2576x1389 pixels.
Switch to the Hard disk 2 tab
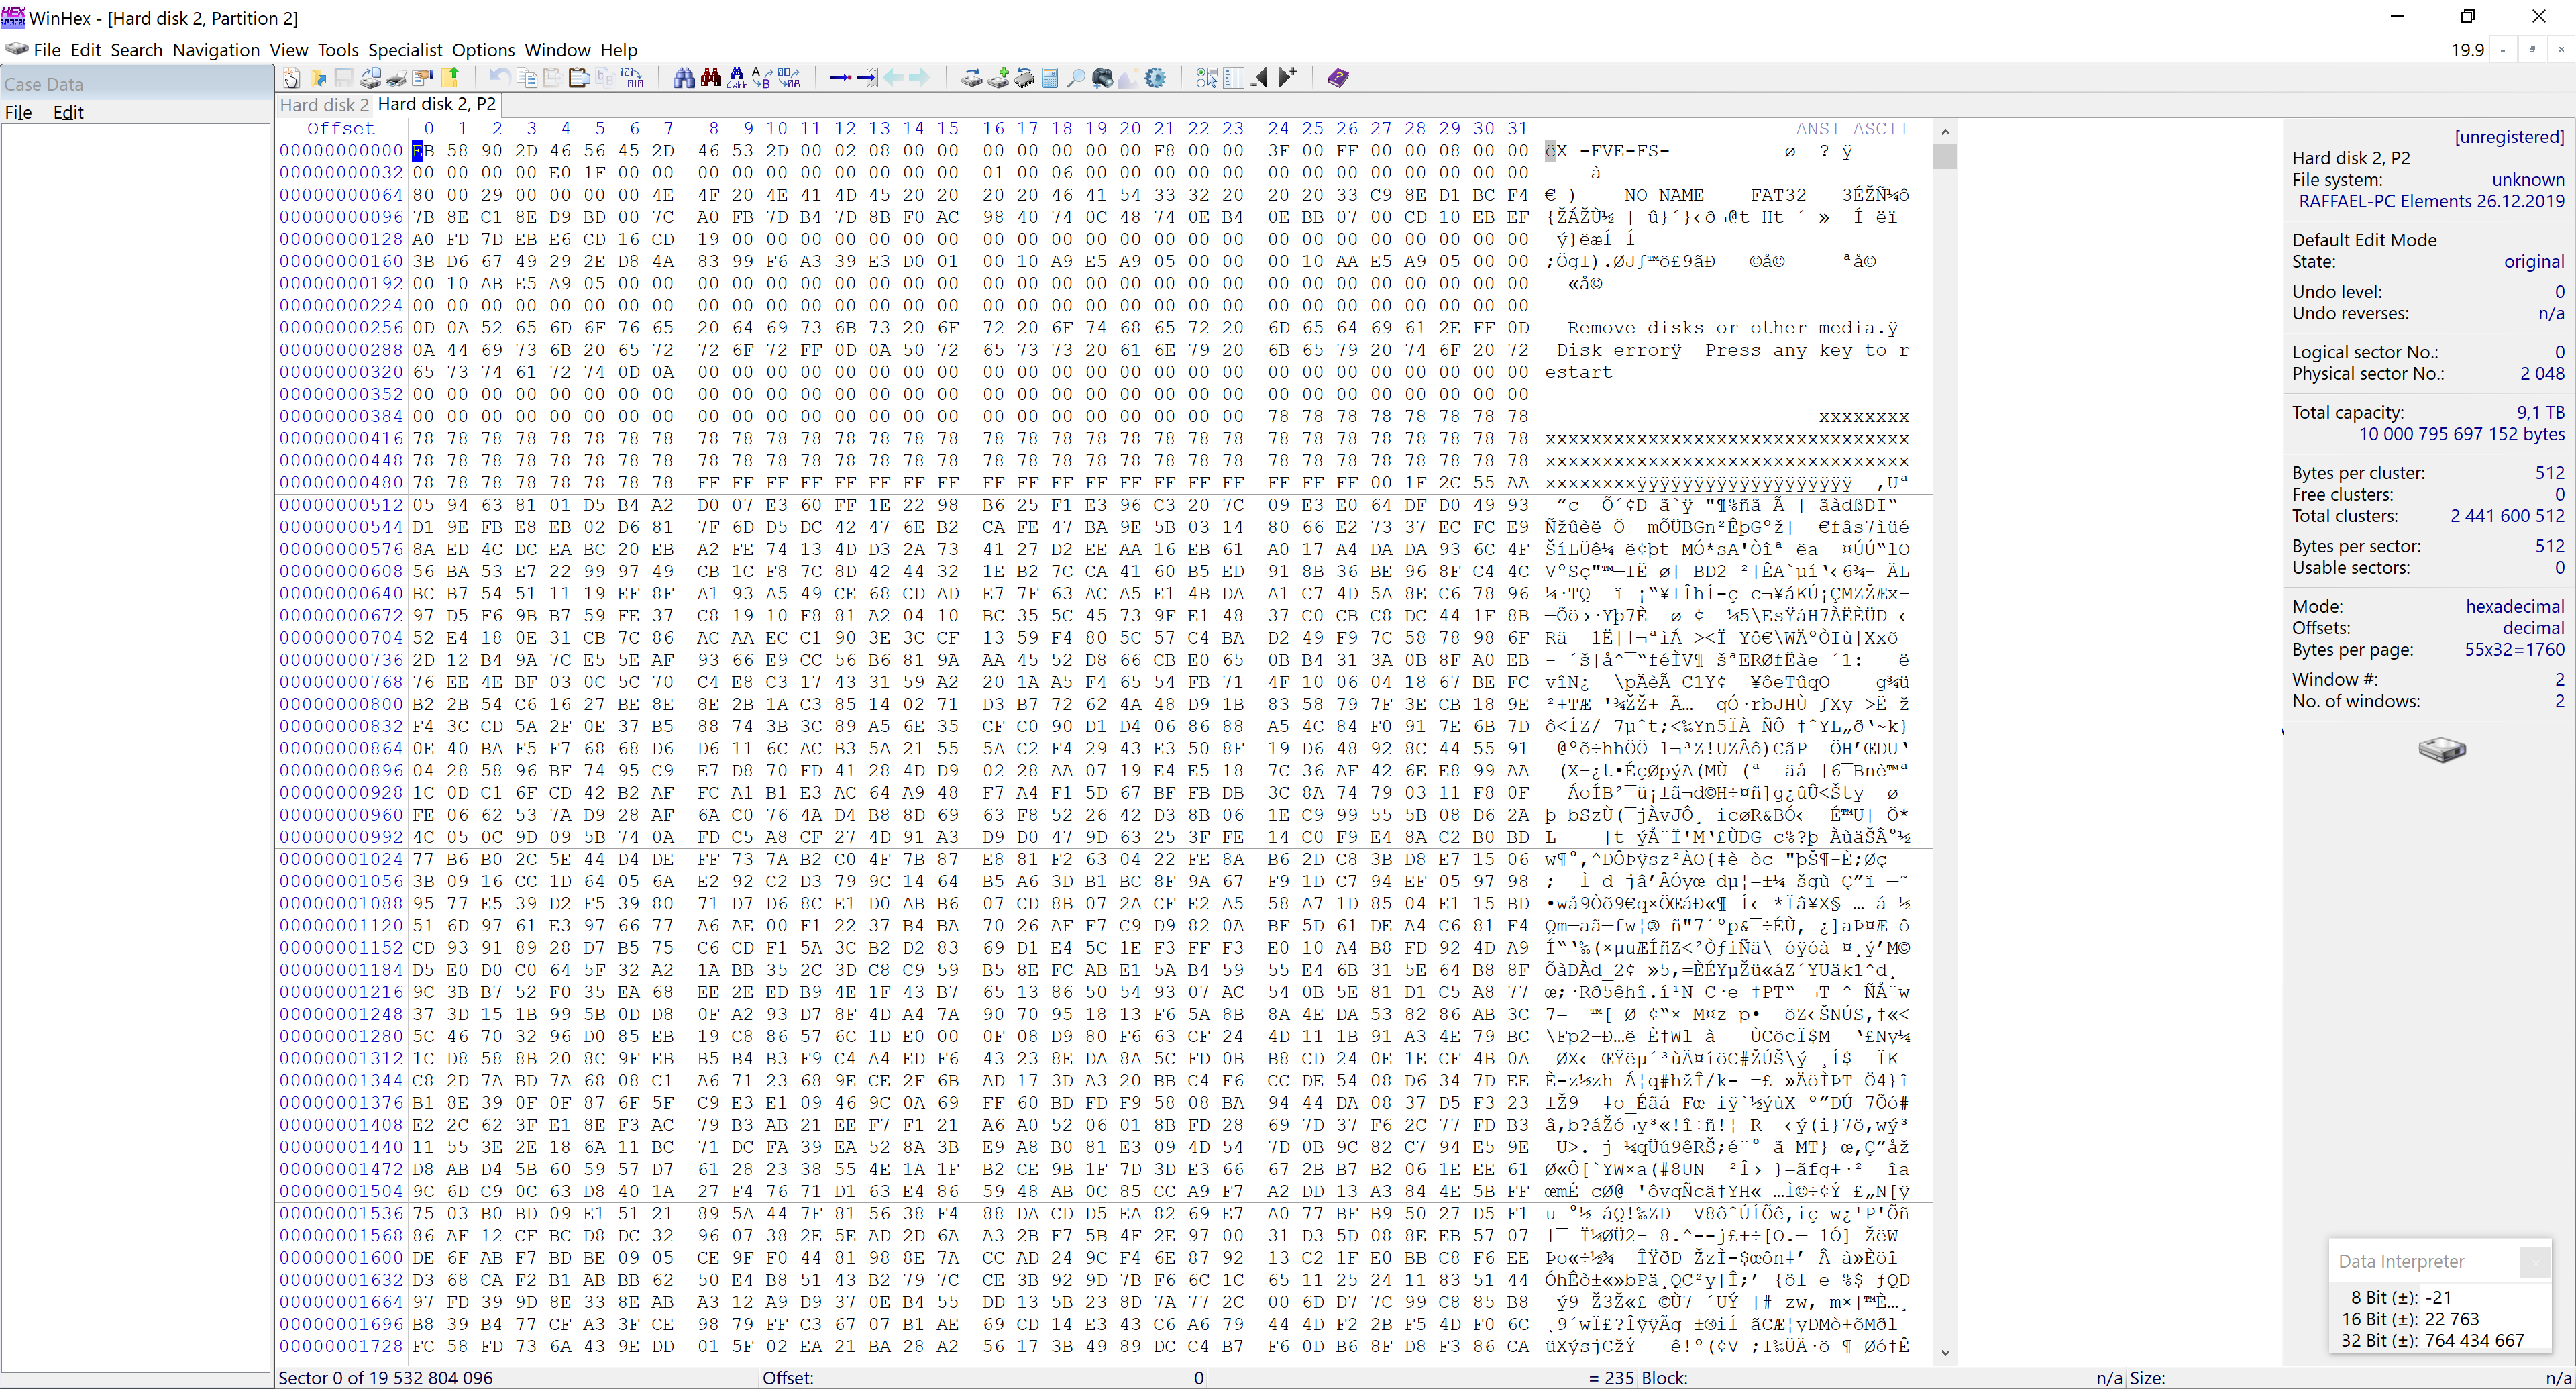pos(324,104)
